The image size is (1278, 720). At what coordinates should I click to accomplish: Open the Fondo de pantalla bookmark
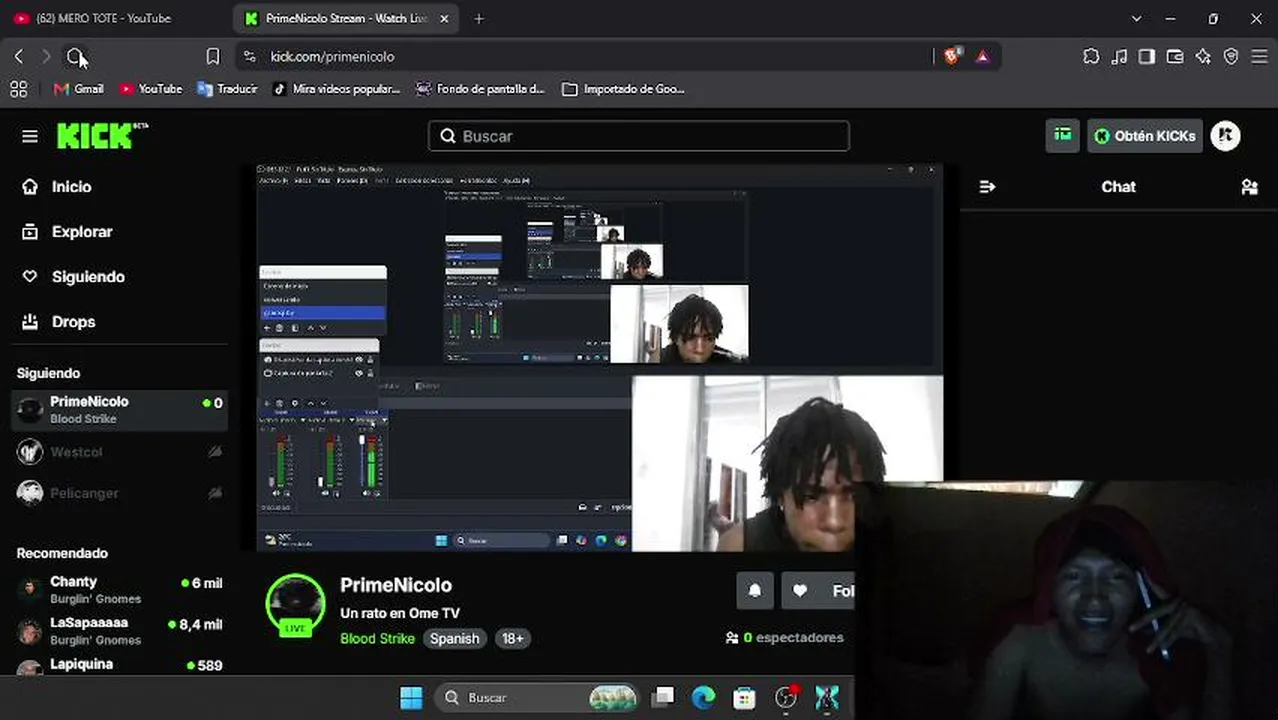point(480,89)
